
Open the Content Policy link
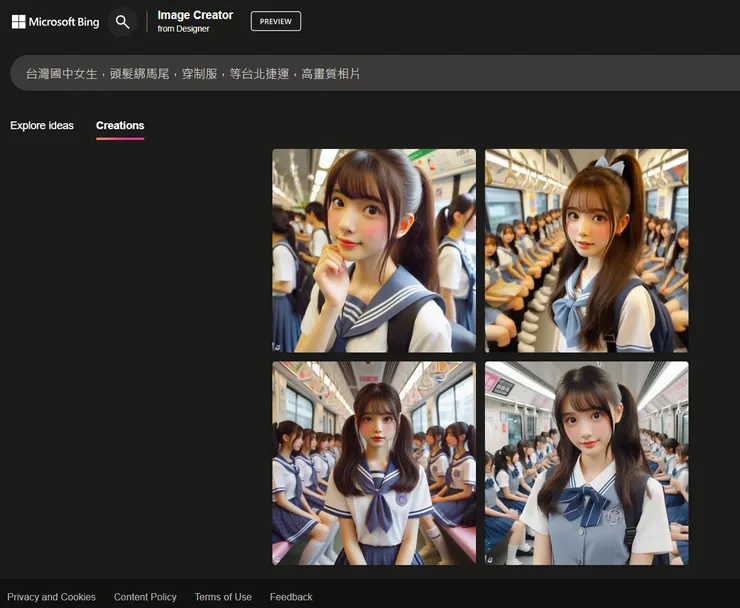click(x=145, y=597)
